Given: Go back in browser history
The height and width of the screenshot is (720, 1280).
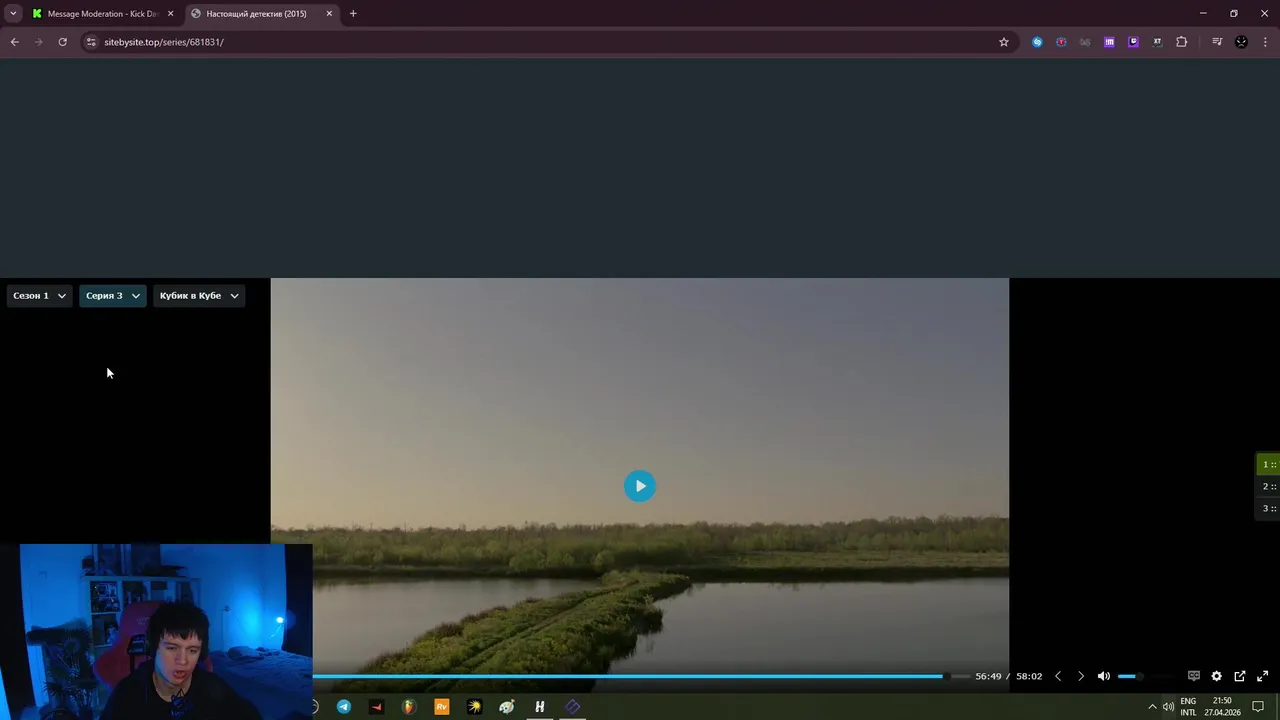Looking at the screenshot, I should click(x=14, y=42).
